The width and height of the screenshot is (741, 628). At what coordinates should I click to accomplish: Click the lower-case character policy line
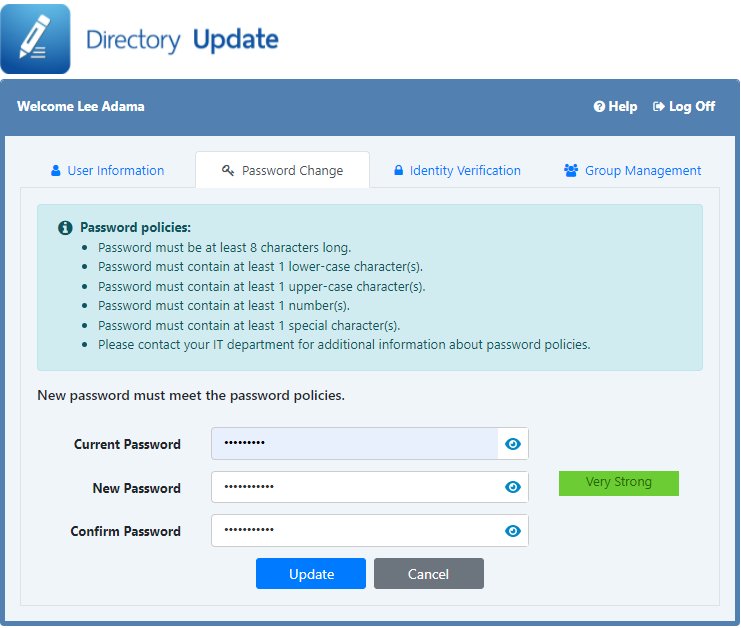[260, 267]
